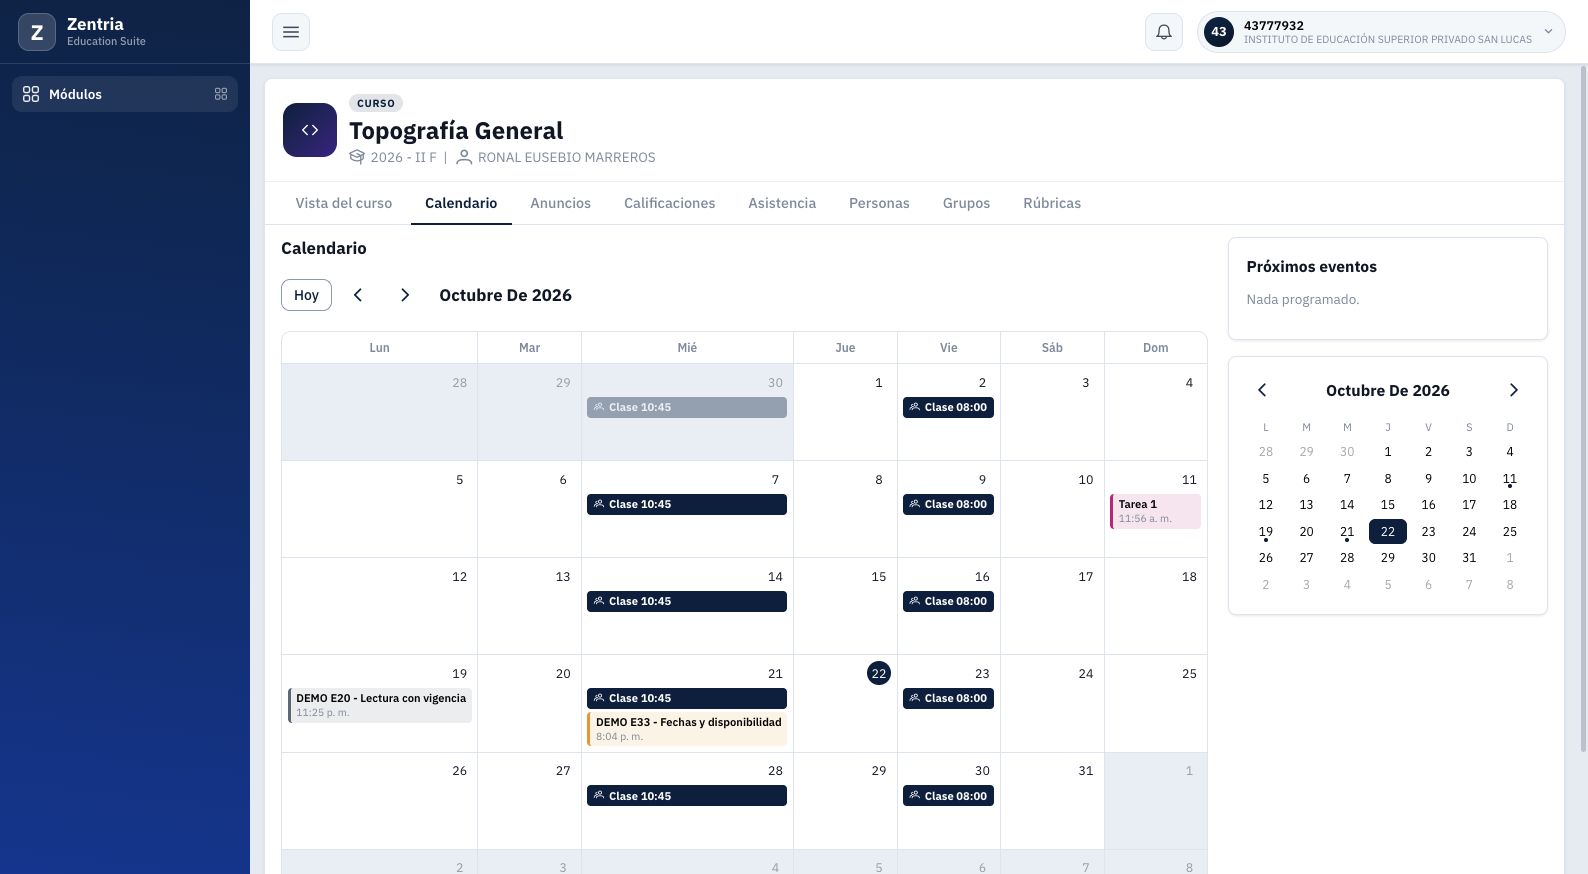Image resolution: width=1588 pixels, height=874 pixels.
Task: Go to previous month in main calendar
Action: click(x=358, y=295)
